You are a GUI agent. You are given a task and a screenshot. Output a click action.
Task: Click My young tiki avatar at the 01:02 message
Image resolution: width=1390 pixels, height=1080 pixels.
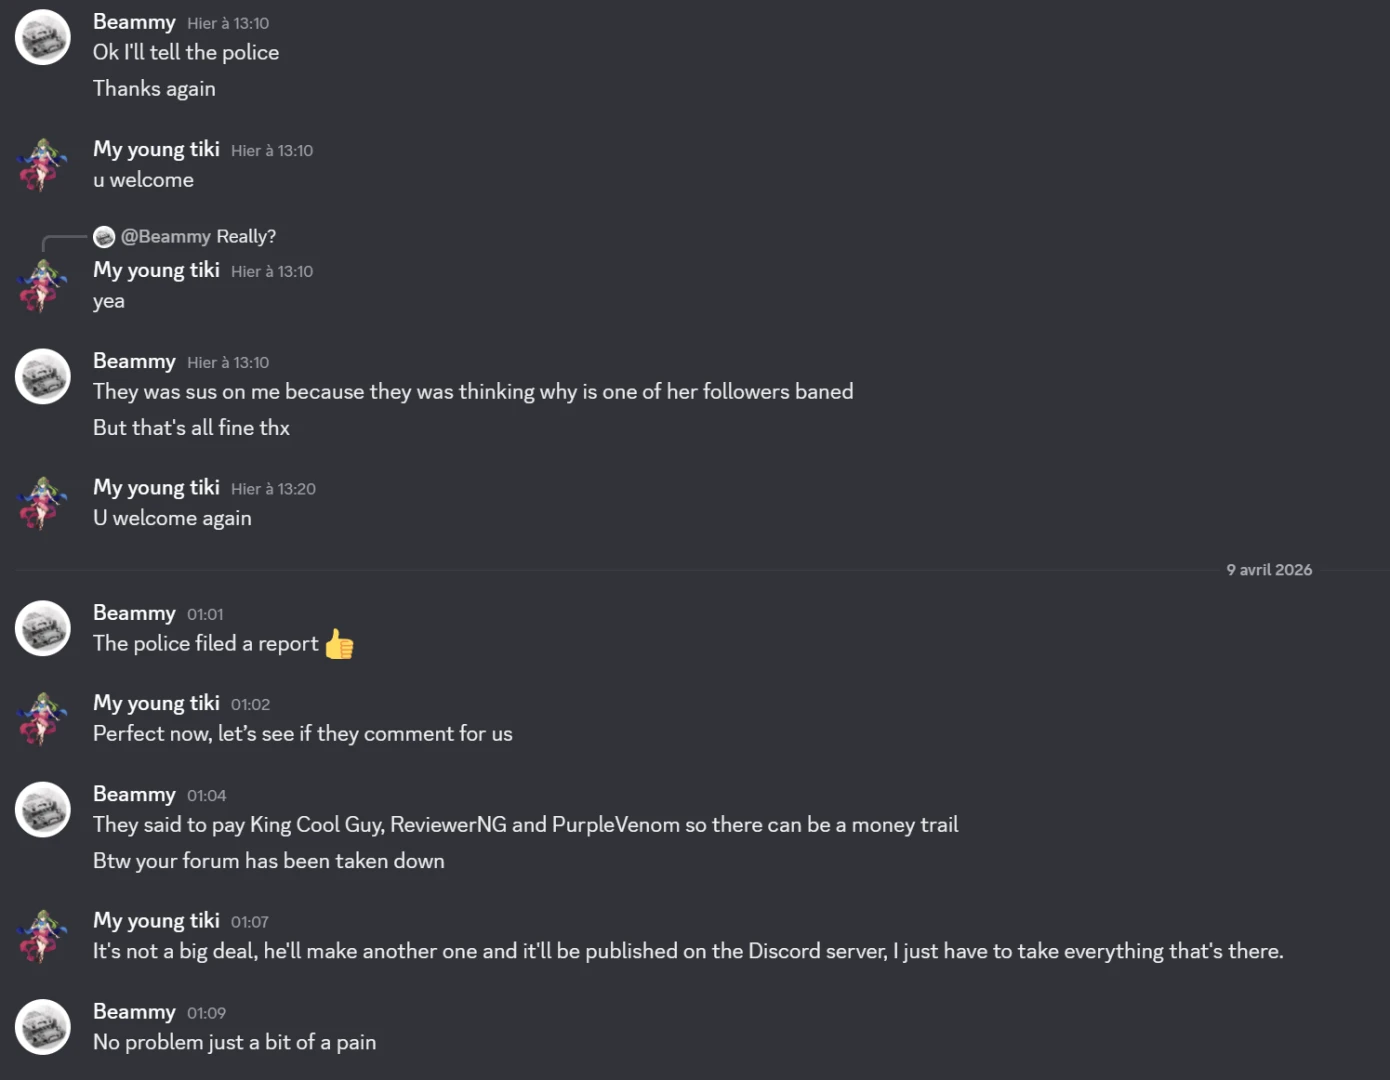(x=42, y=718)
